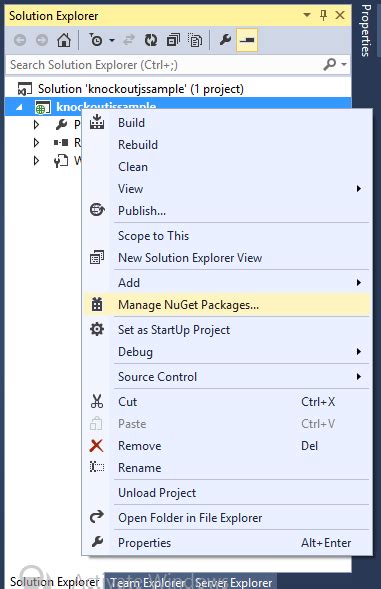Click the Pending Changes Filter clock icon
Viewport: 381px width, 589px height.
coord(96,40)
